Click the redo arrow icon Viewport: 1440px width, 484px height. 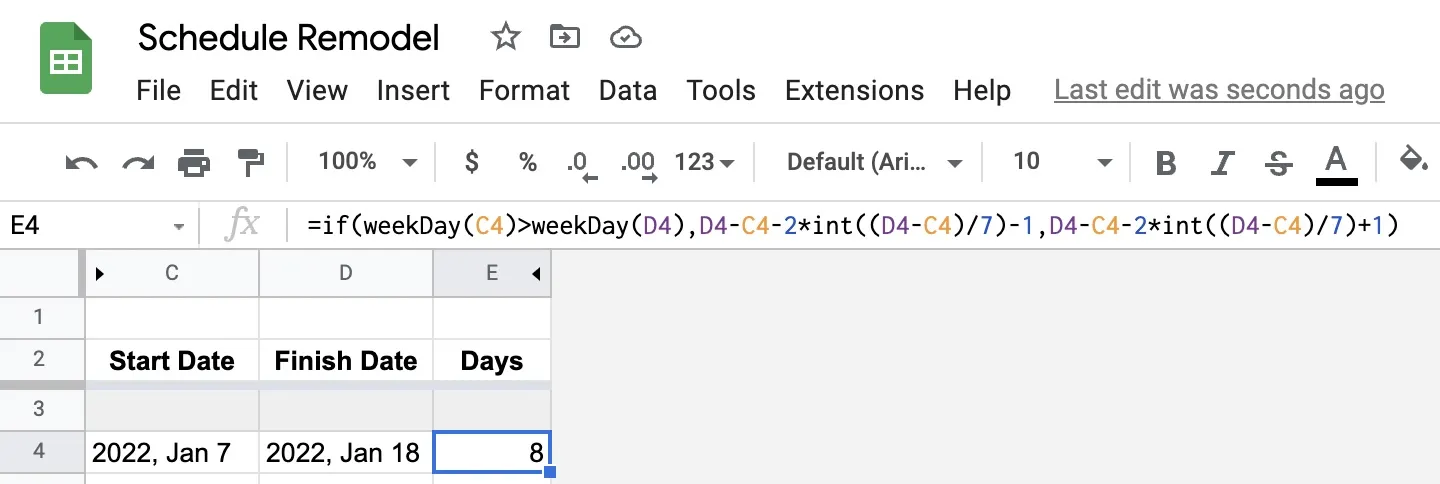(x=138, y=162)
